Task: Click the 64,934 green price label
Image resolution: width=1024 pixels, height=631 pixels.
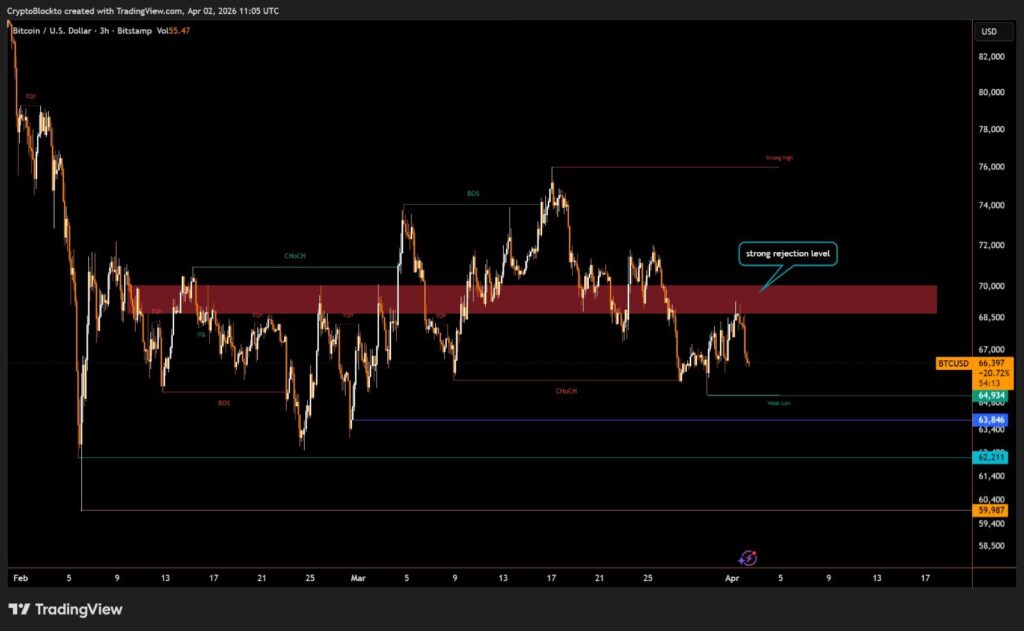Action: tap(991, 397)
